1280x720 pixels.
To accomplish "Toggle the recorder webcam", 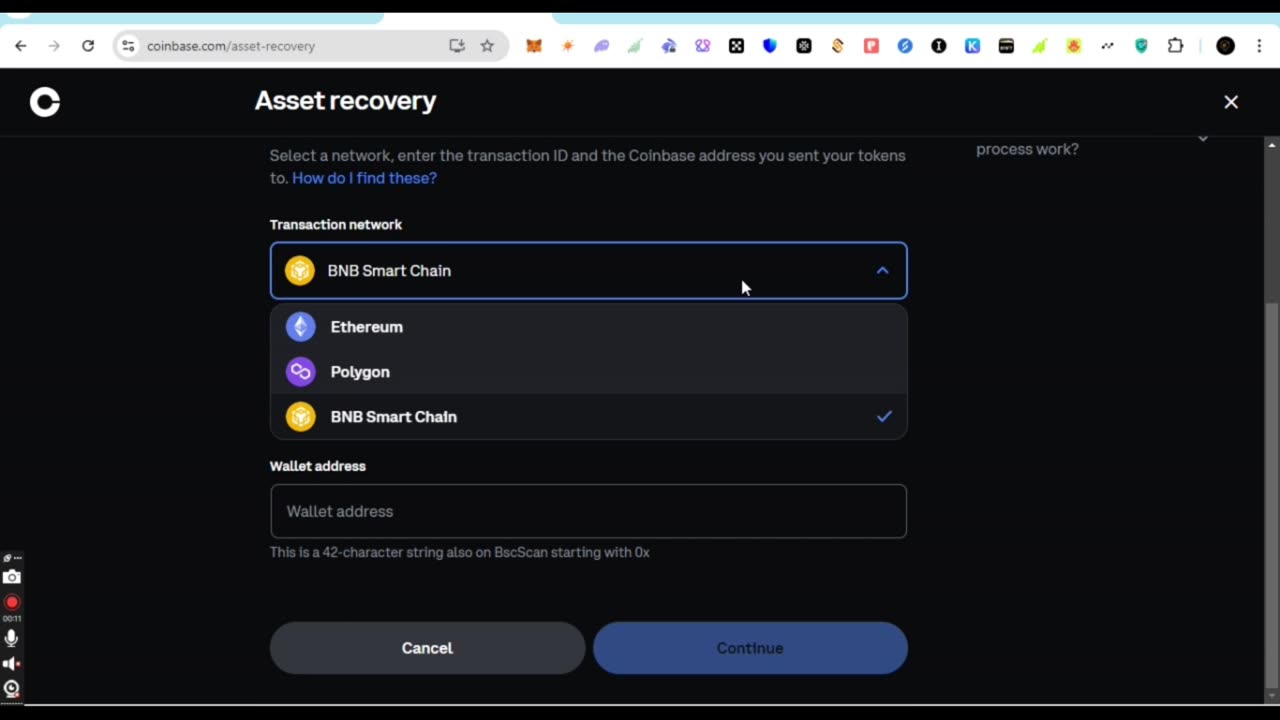I will pos(12,688).
